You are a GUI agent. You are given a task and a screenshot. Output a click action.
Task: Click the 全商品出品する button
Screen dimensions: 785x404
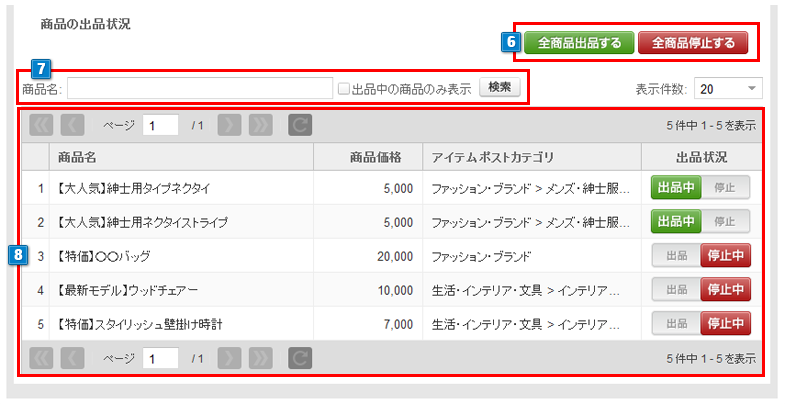[x=579, y=43]
